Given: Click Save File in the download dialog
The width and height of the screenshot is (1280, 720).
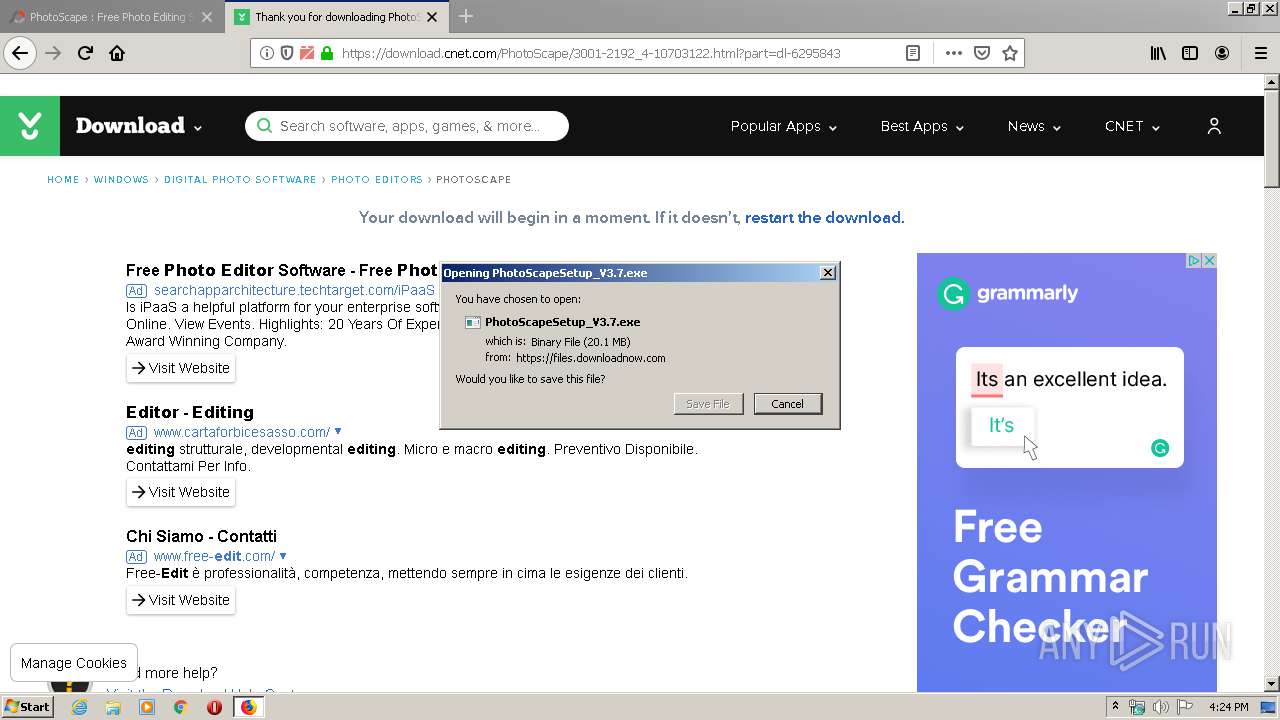Looking at the screenshot, I should coord(708,404).
